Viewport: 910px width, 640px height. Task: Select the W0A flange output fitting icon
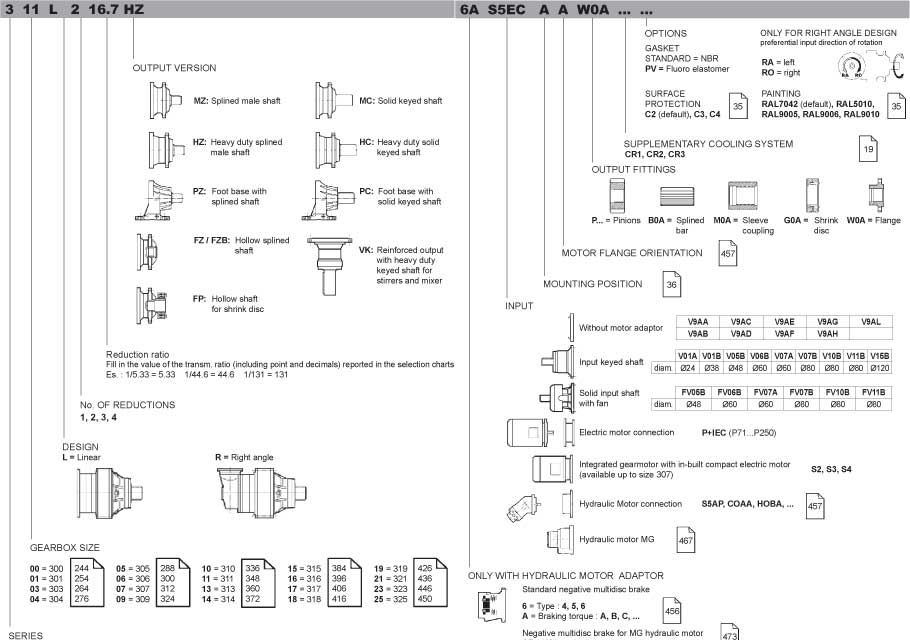click(x=877, y=194)
